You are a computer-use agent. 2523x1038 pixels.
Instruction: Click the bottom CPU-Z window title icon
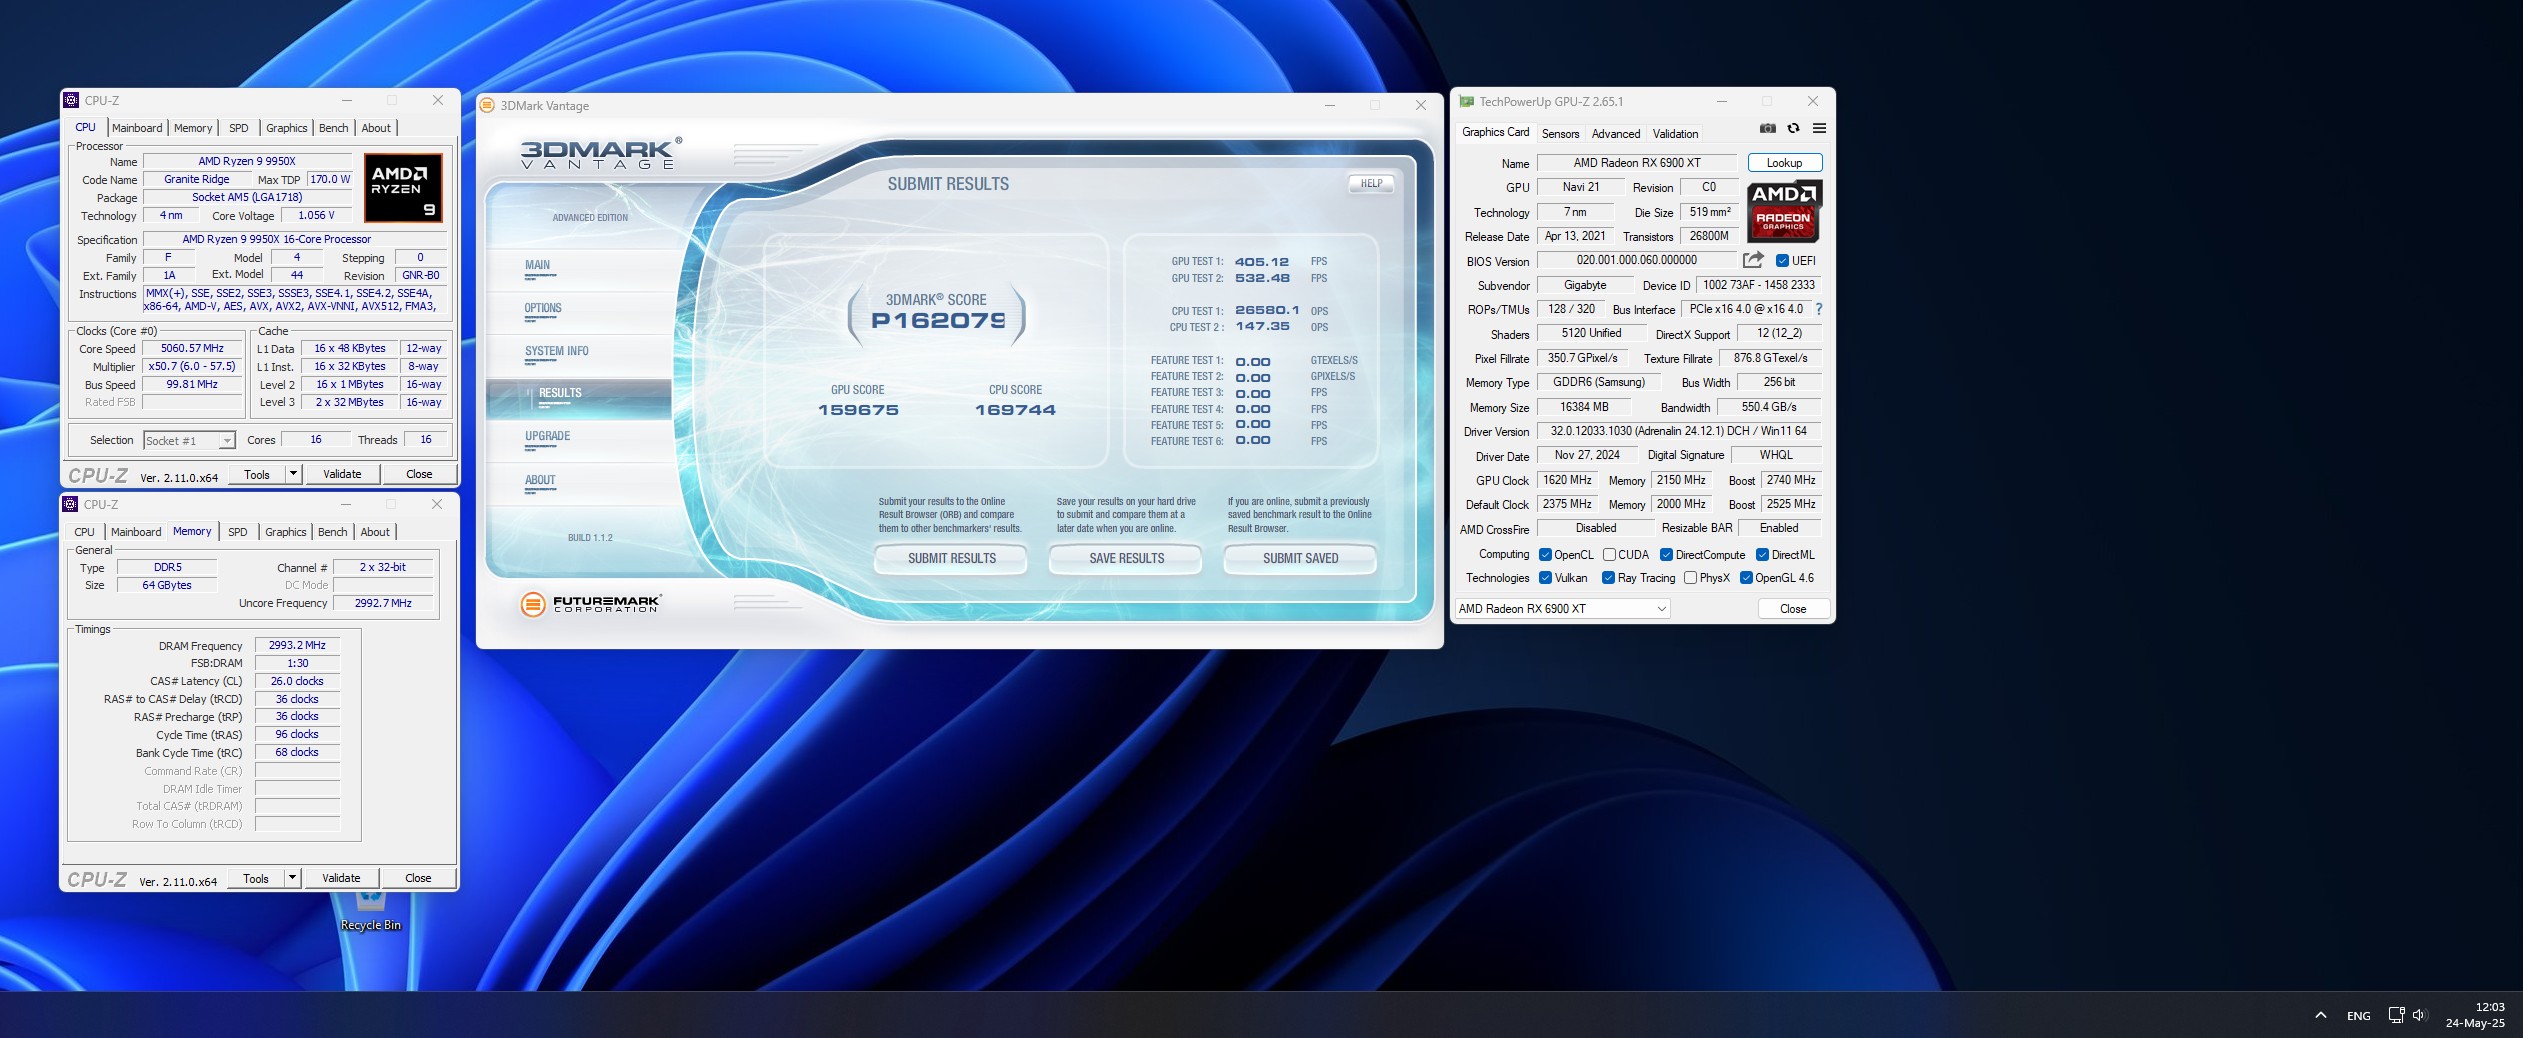coord(70,504)
